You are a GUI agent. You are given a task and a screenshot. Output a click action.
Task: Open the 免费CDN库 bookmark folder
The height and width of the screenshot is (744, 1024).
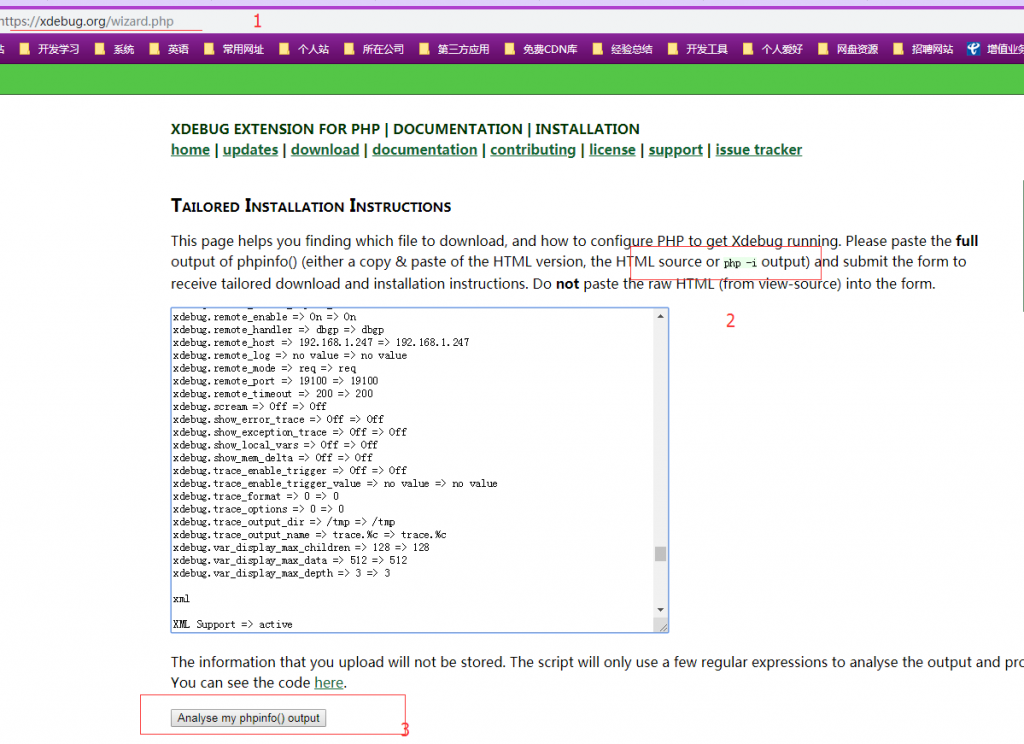pyautogui.click(x=541, y=49)
